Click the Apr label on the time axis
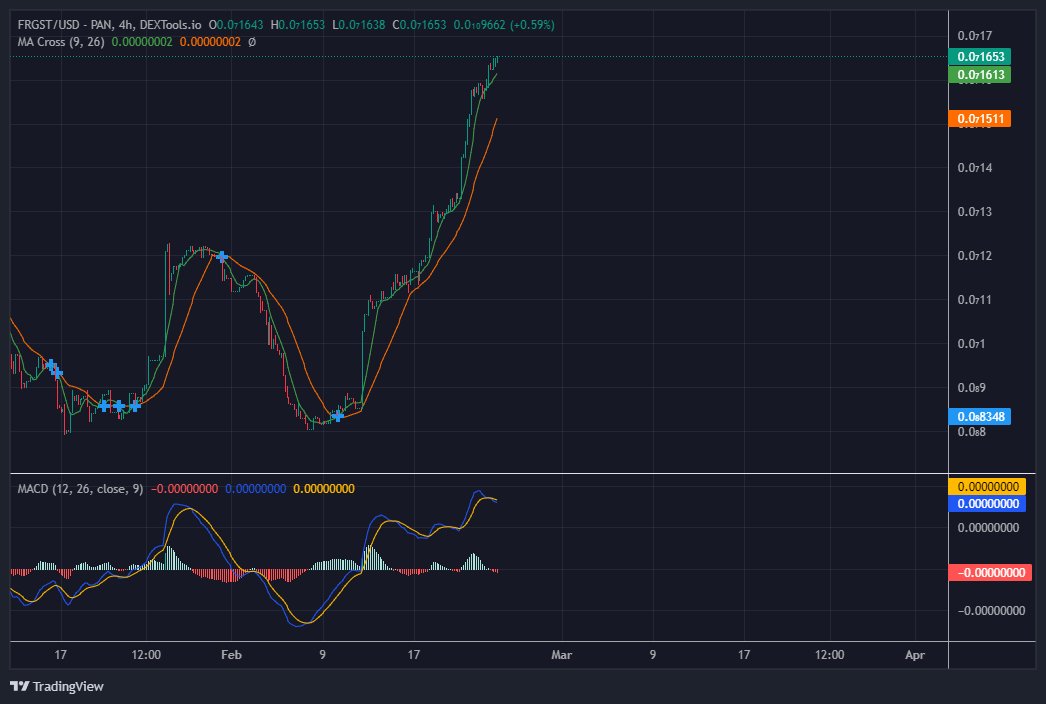Viewport: 1046px width, 704px height. click(915, 655)
